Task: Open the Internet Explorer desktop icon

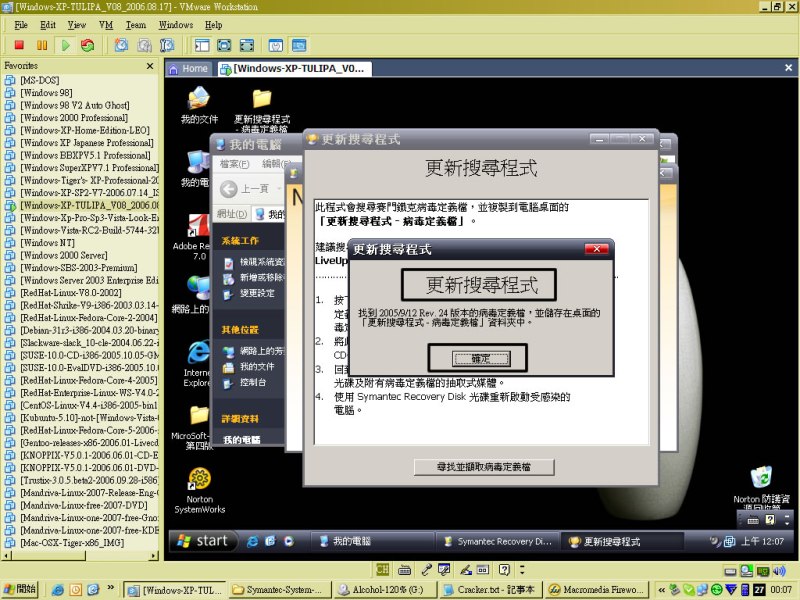Action: coord(198,364)
